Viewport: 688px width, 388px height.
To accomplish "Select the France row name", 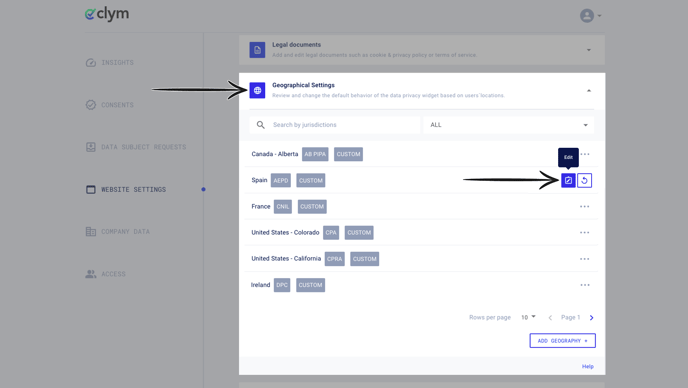I will [x=261, y=207].
